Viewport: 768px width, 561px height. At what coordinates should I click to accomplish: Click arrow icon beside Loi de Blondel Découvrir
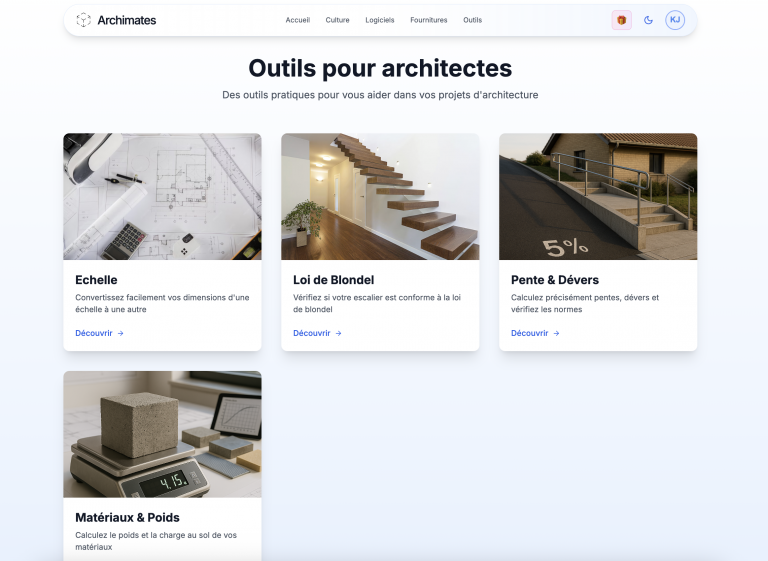point(338,333)
